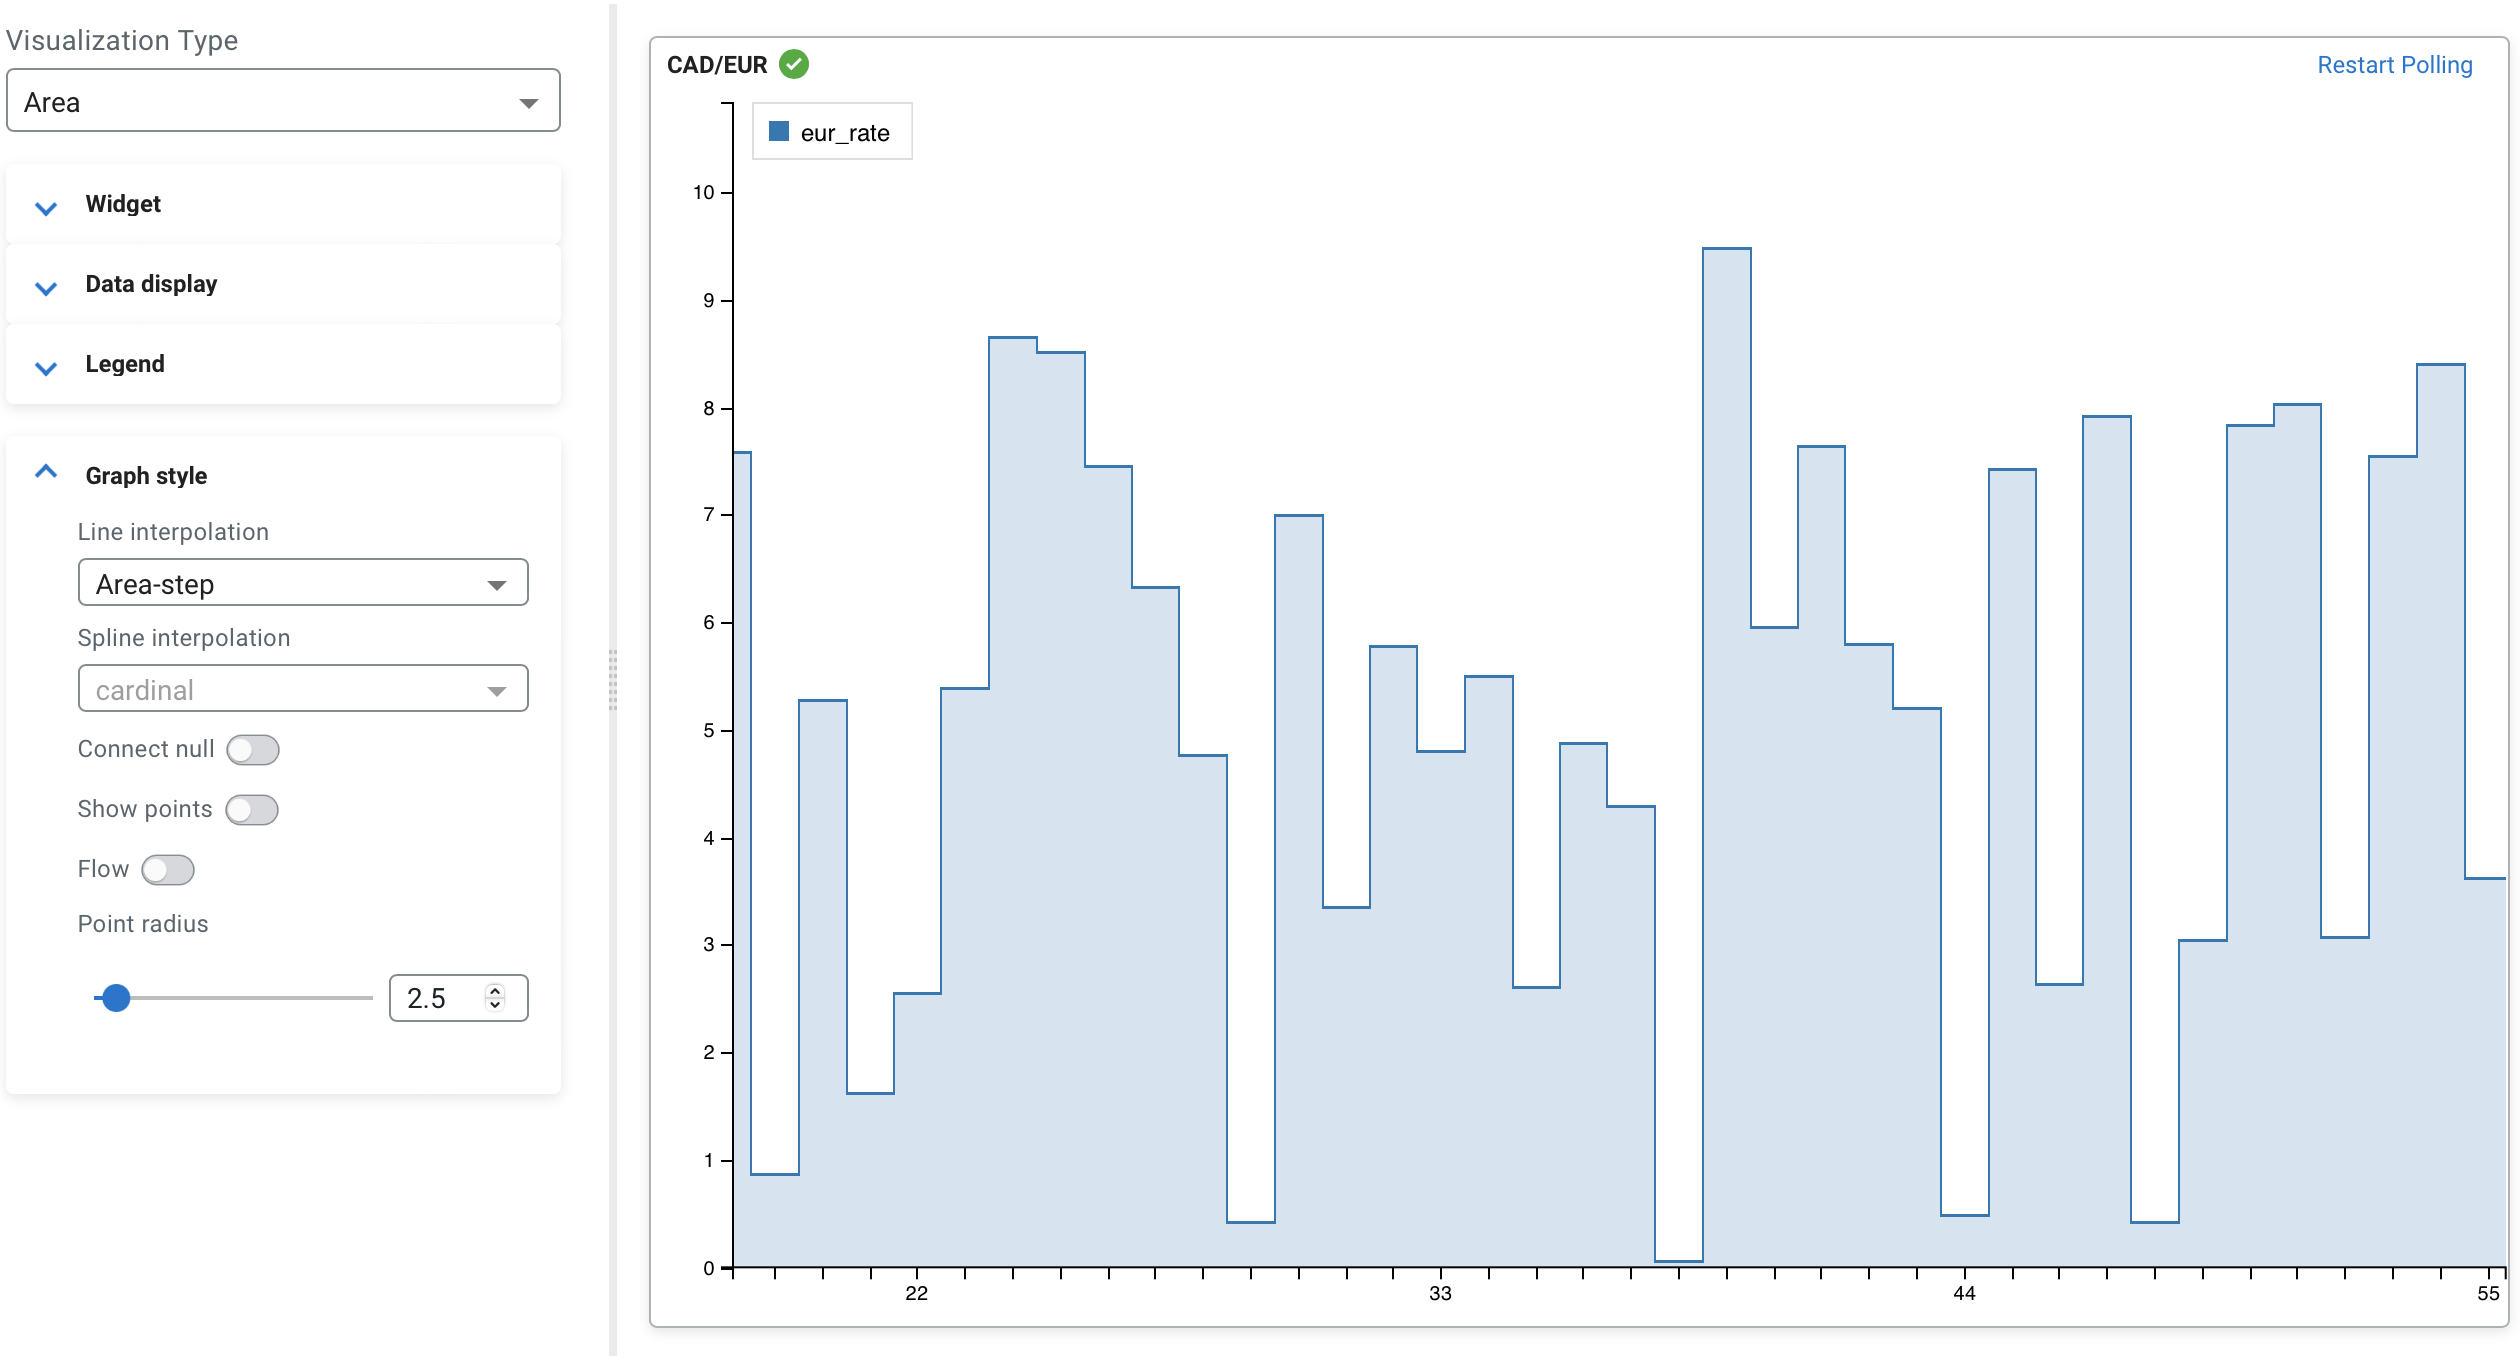This screenshot has height=1368, width=2520.
Task: Expand the Data display section header
Action: (151, 284)
